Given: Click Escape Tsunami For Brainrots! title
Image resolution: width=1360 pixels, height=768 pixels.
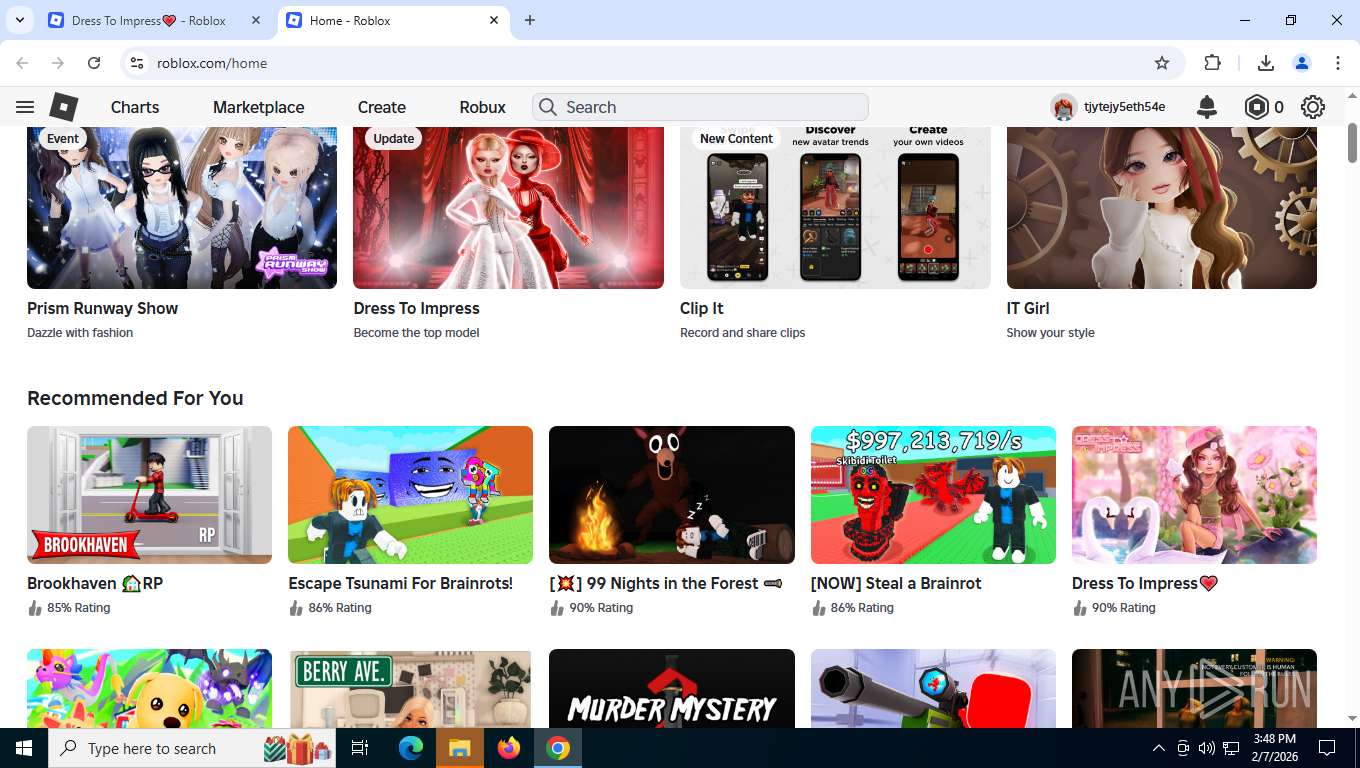Looking at the screenshot, I should [x=400, y=583].
